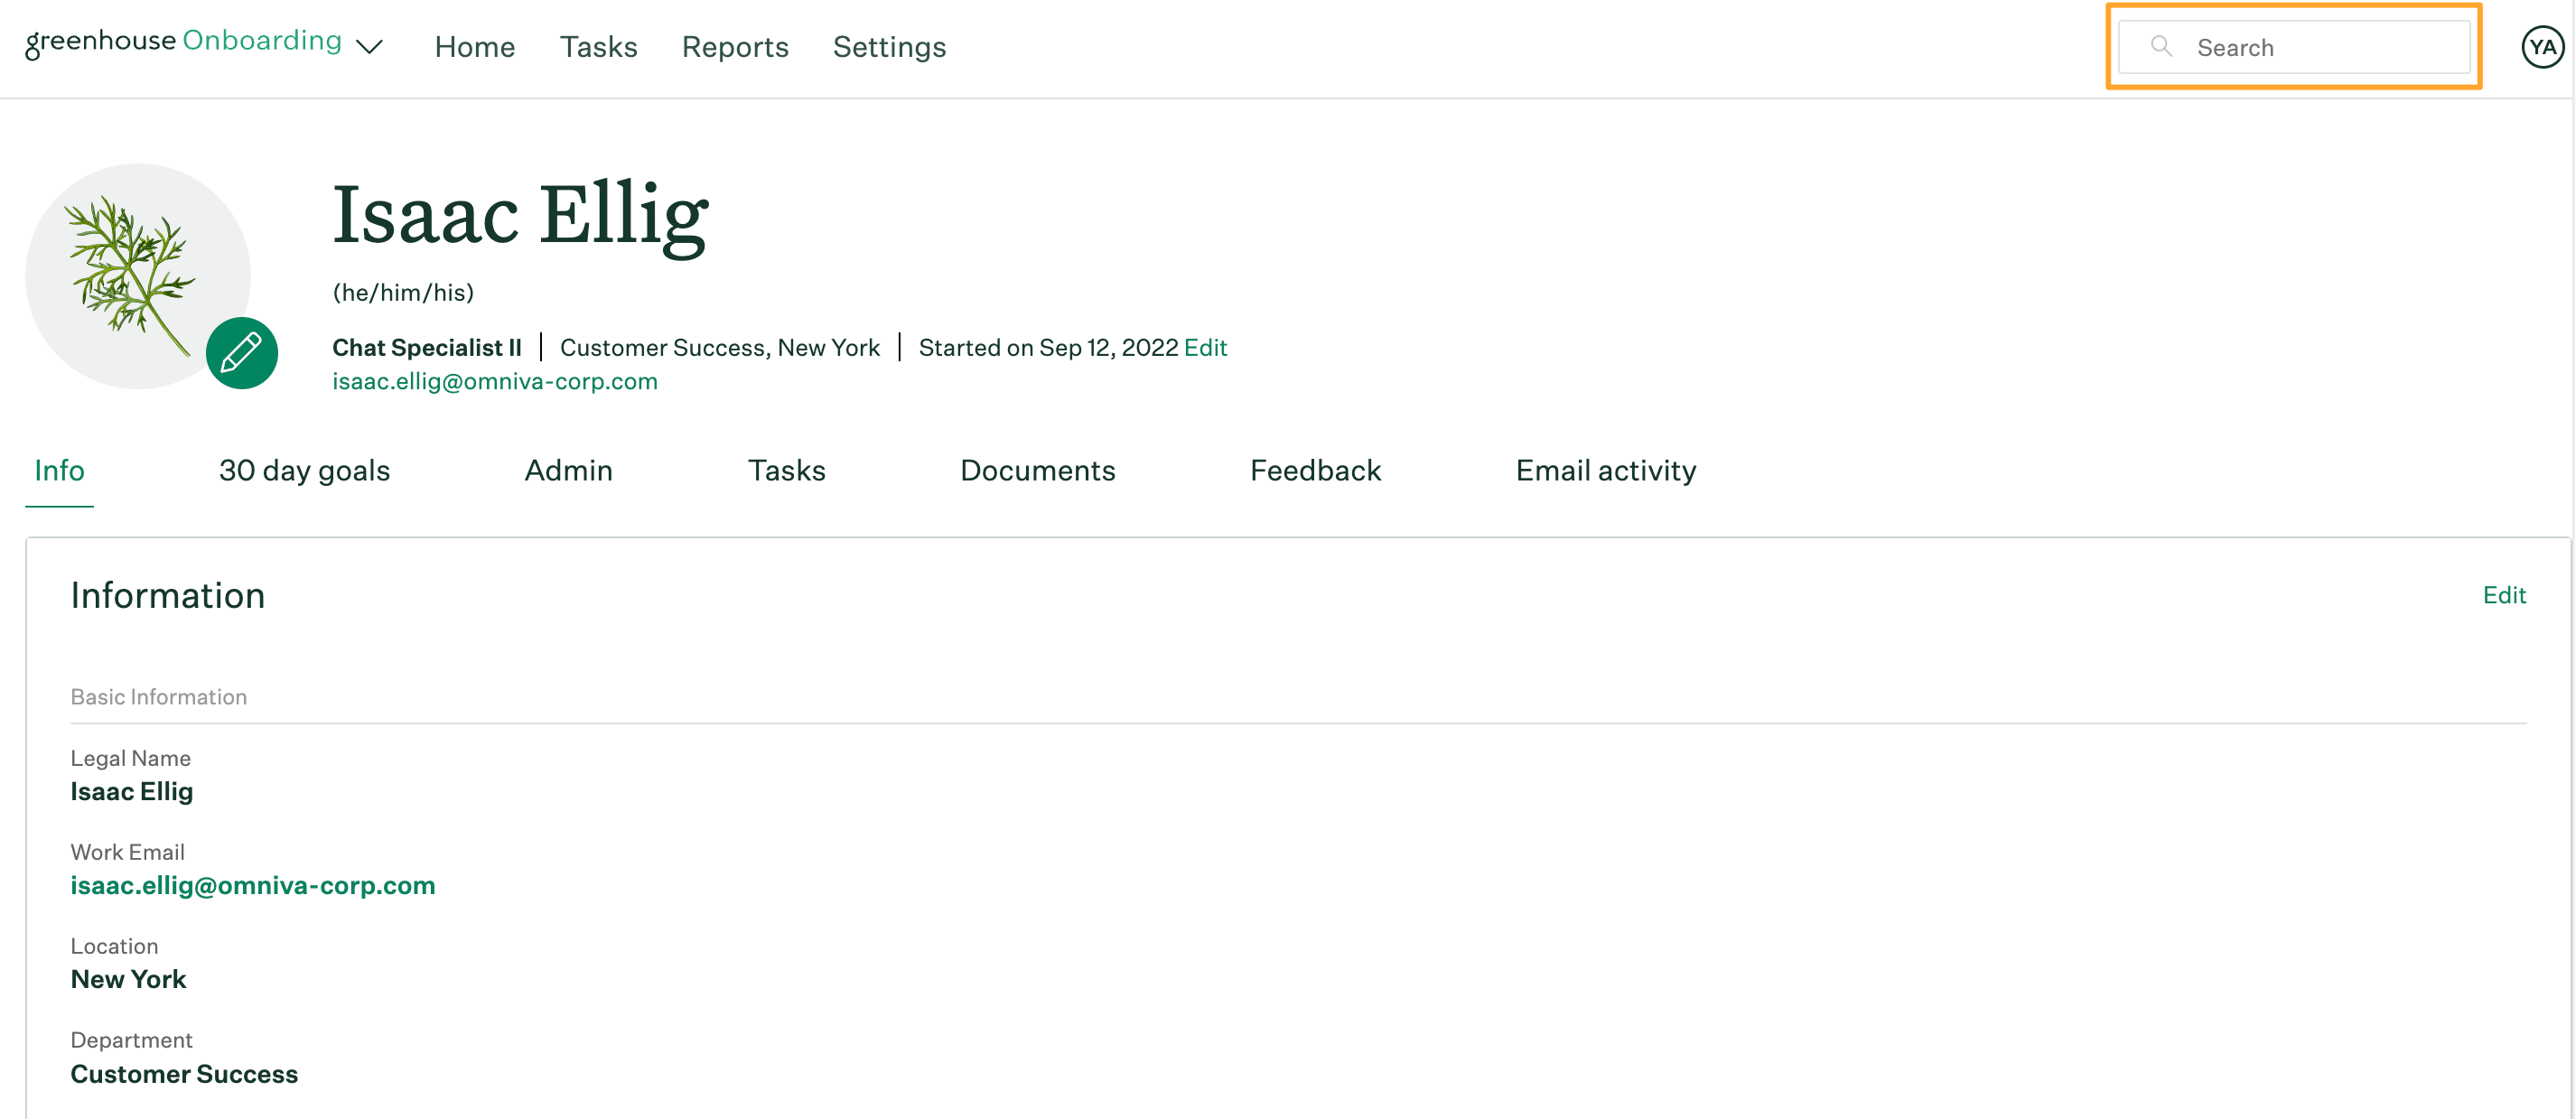The width and height of the screenshot is (2576, 1119).
Task: Open the profile Tasks tab
Action: point(786,470)
